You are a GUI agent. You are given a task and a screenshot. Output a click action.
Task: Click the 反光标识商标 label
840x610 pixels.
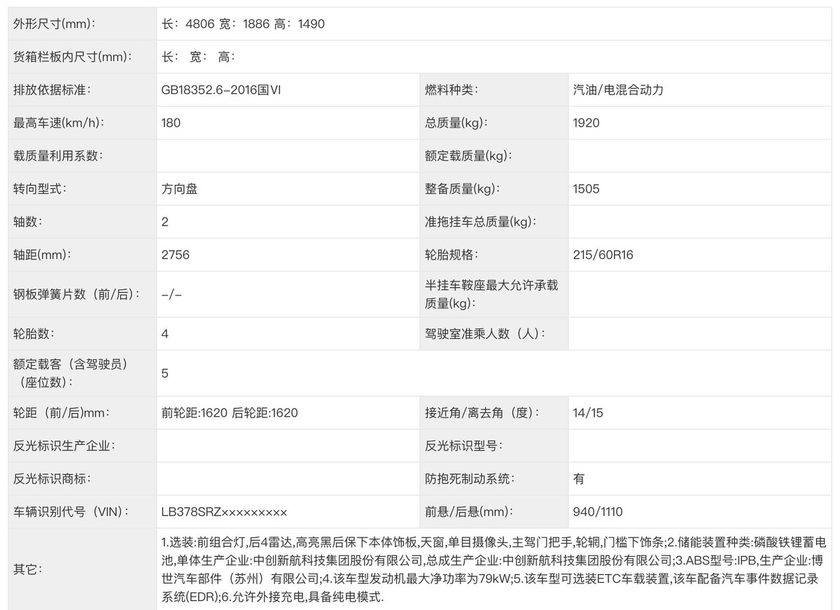(x=52, y=479)
